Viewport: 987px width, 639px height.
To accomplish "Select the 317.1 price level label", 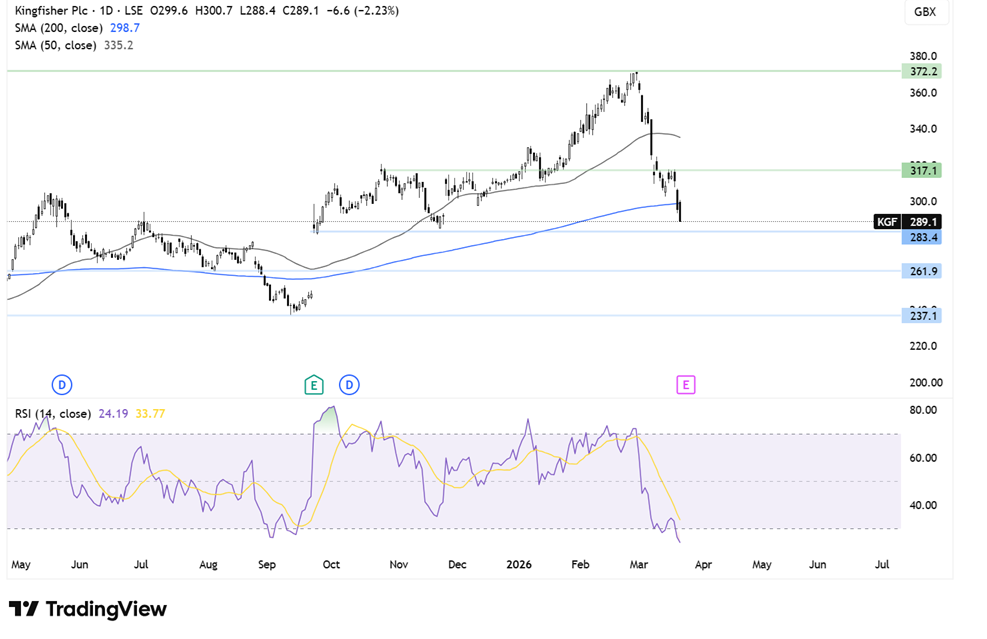I will click(922, 171).
